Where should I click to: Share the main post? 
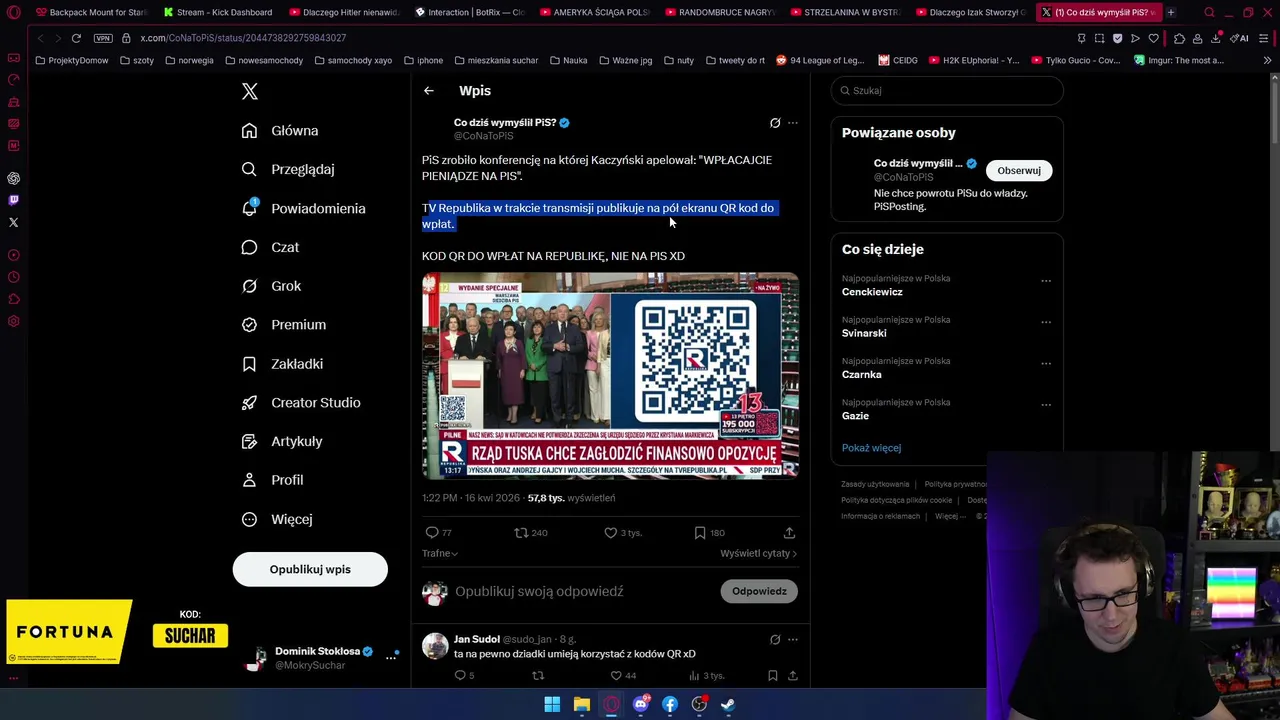[x=789, y=533]
